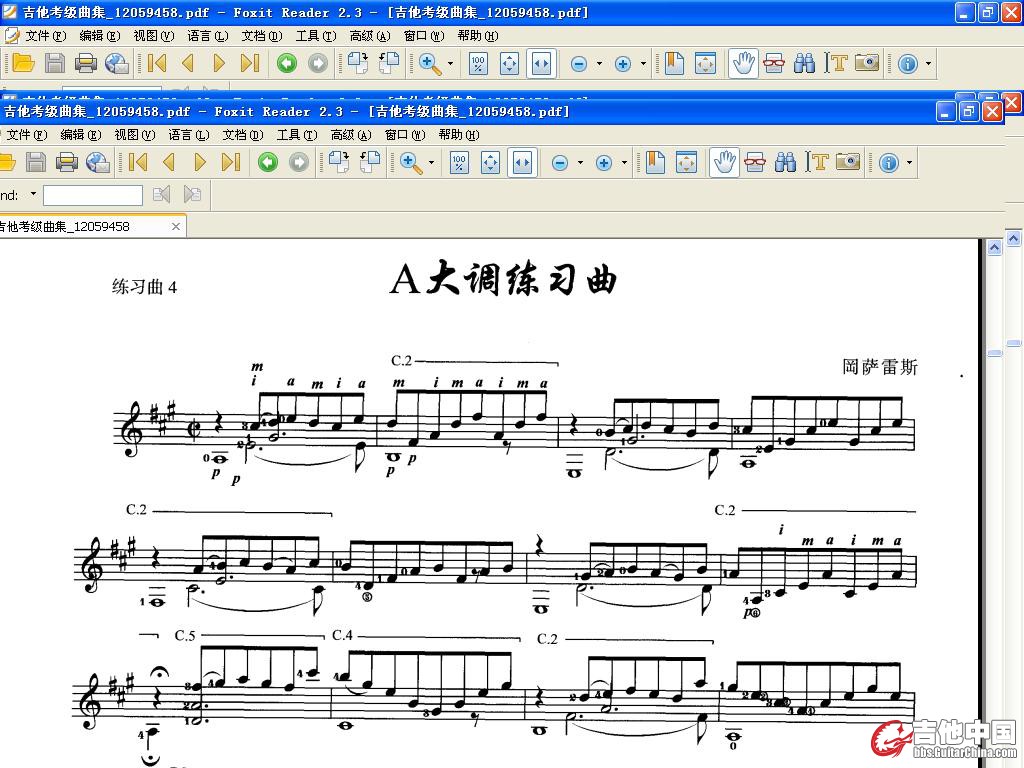The width and height of the screenshot is (1024, 768).
Task: Click Fit Width icon in front window
Action: coord(522,162)
